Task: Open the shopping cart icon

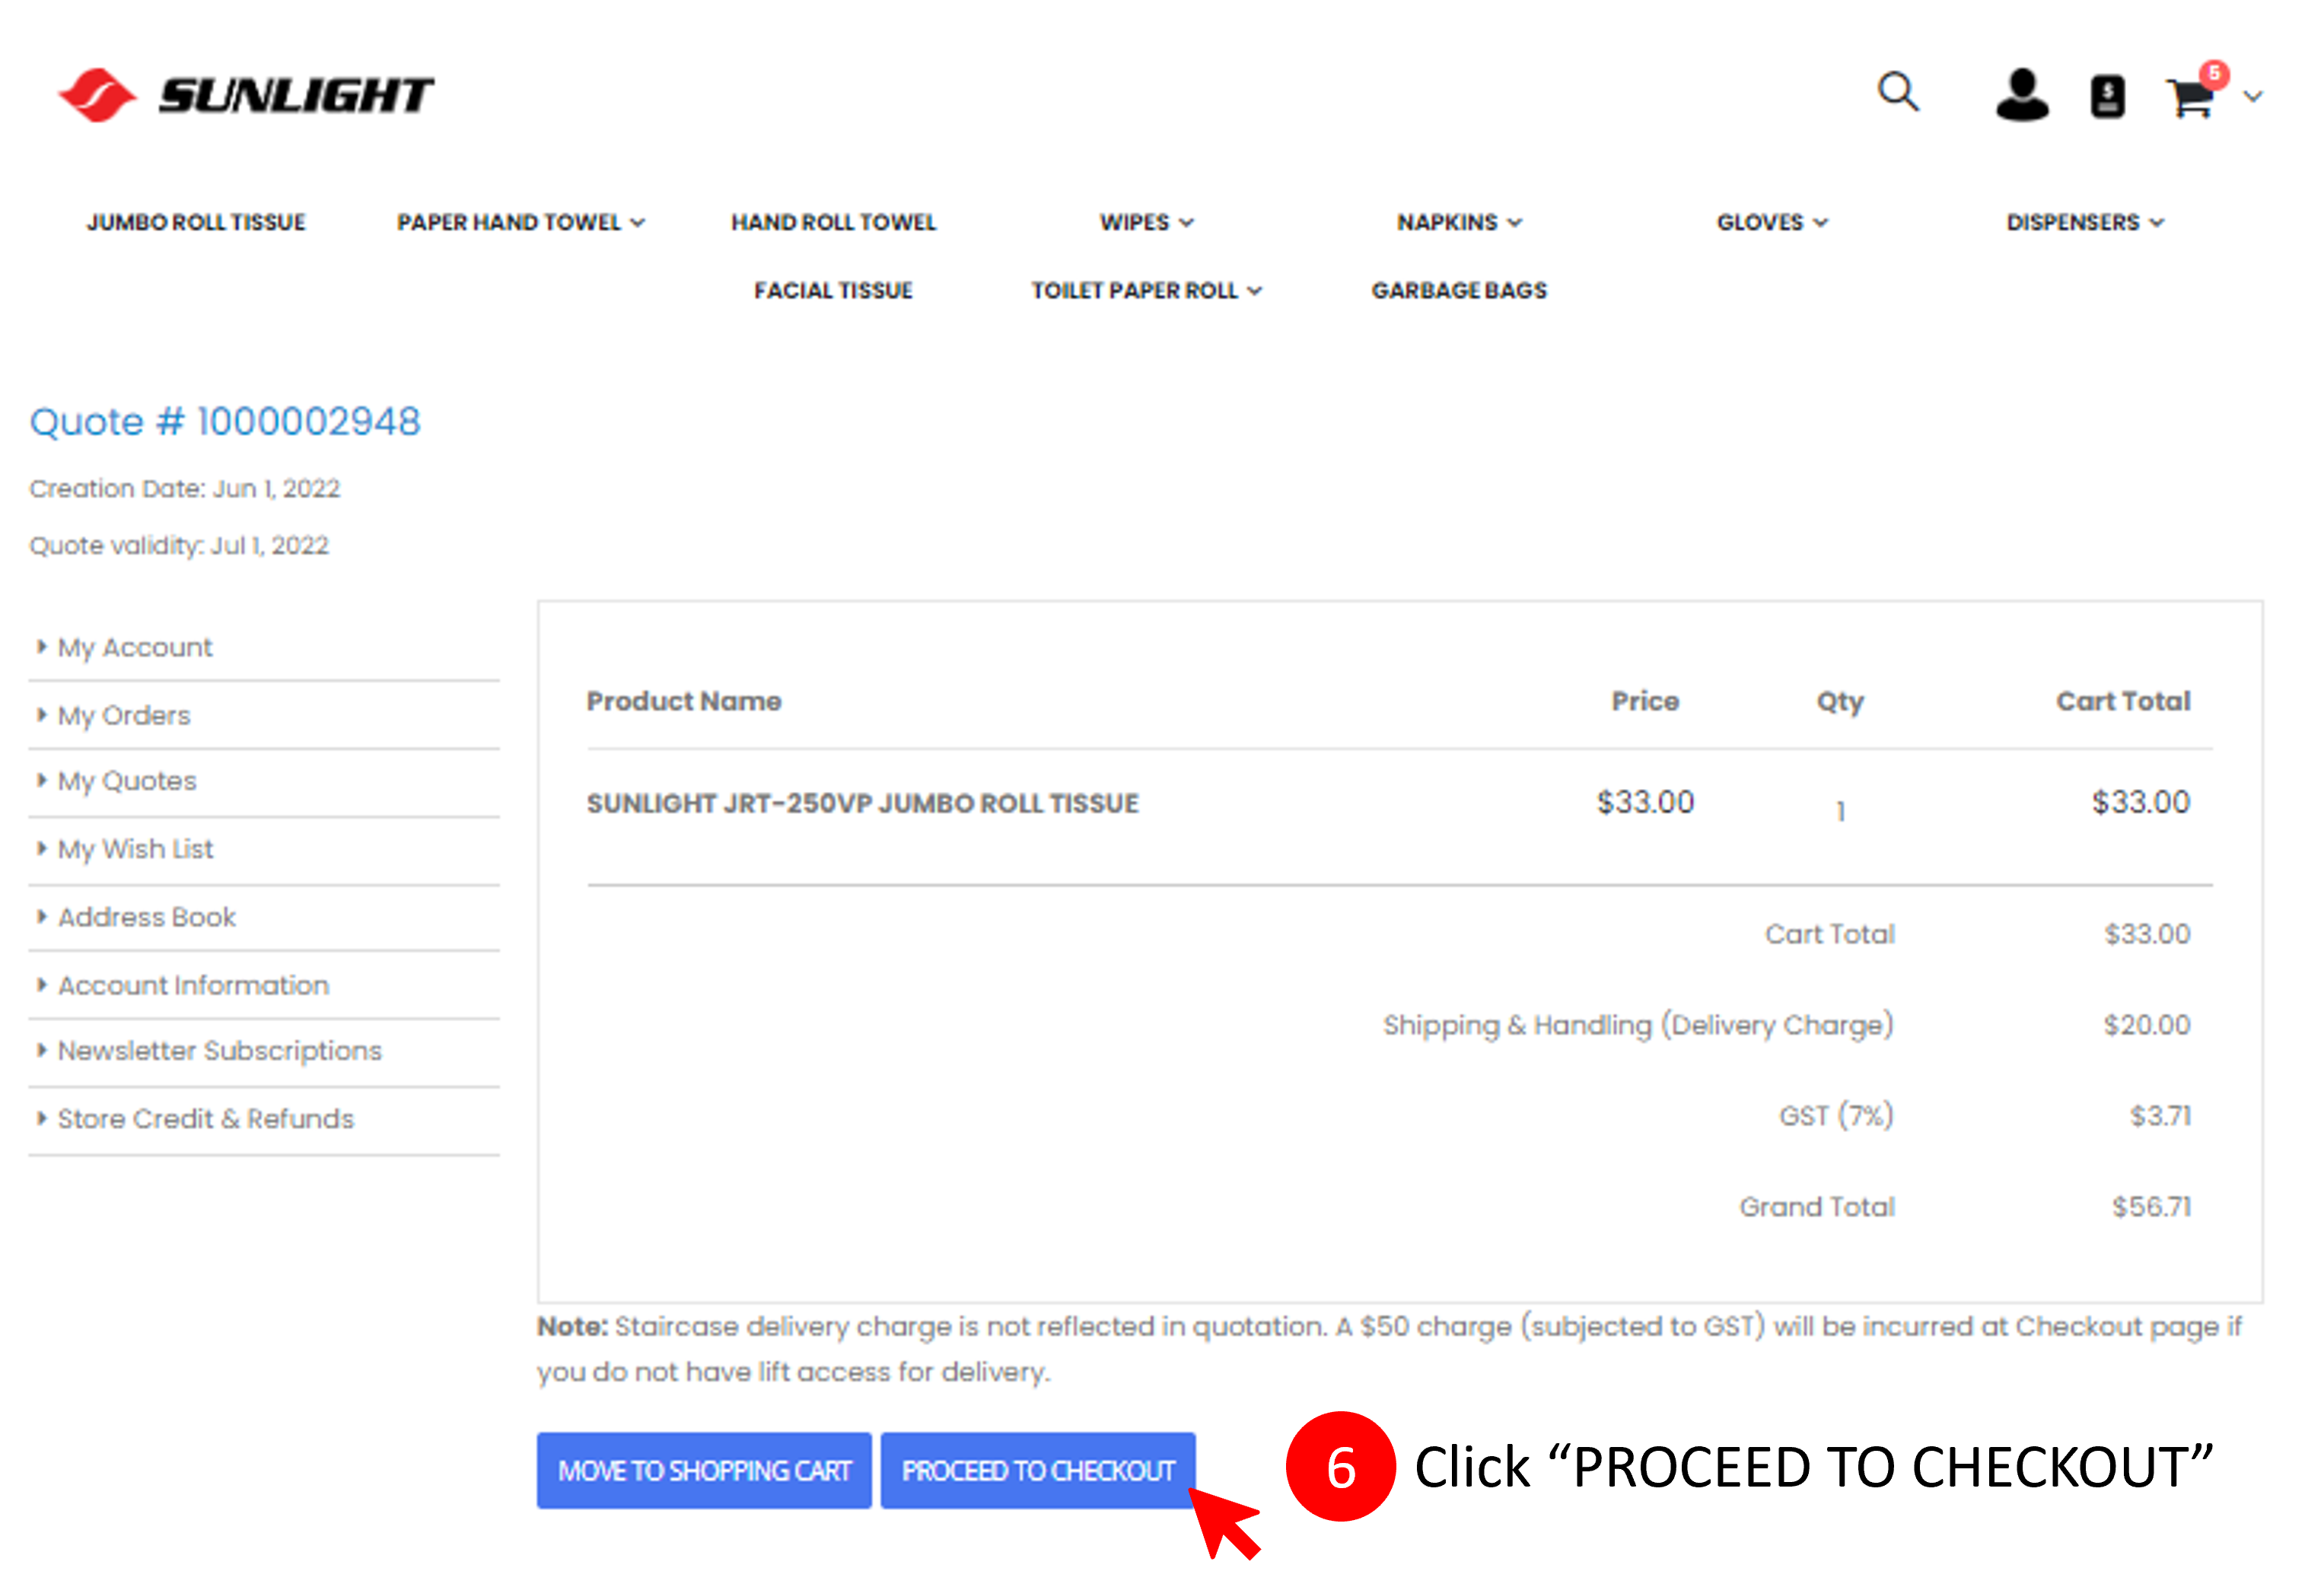Action: tap(2189, 98)
